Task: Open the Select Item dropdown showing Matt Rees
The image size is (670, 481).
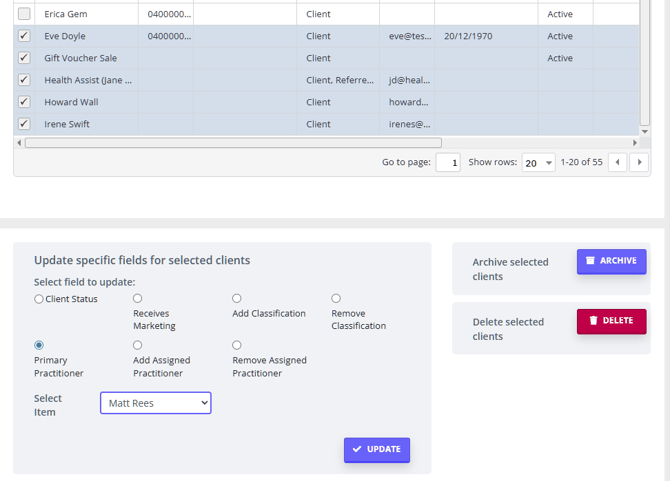Action: point(155,403)
